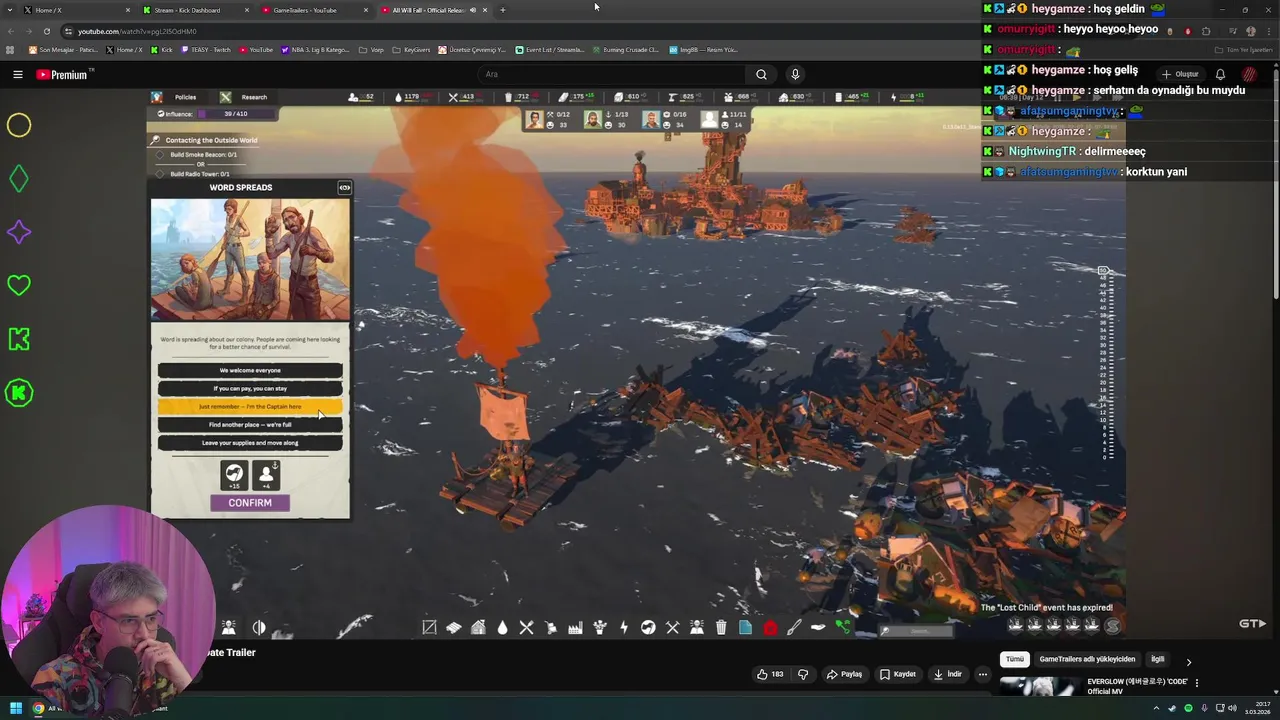The width and height of the screenshot is (1280, 720).
Task: Choose 'If you can pay, you can stay'
Action: 250,388
